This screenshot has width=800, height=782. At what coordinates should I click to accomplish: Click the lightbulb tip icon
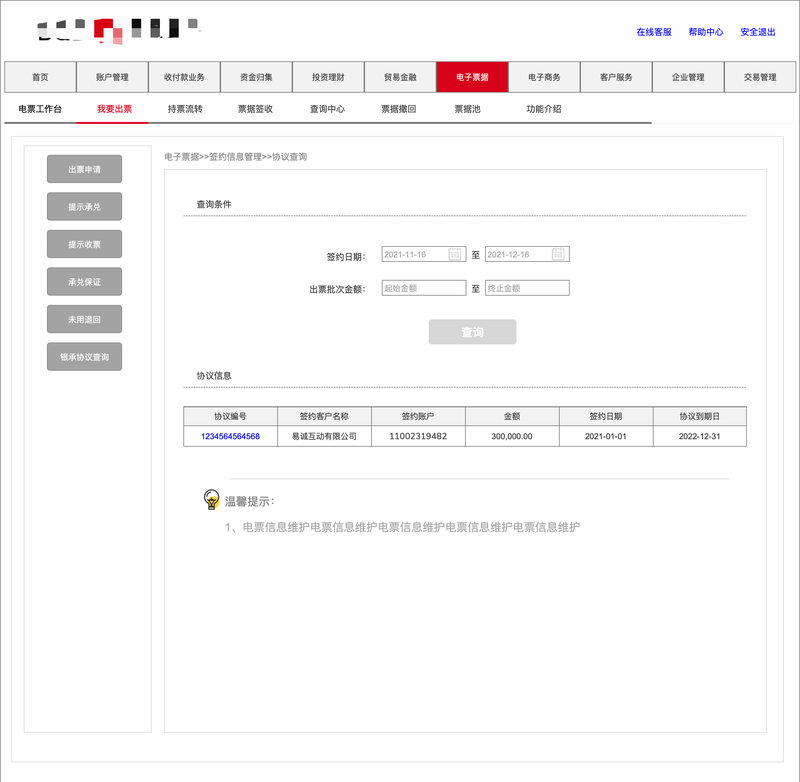[211, 499]
